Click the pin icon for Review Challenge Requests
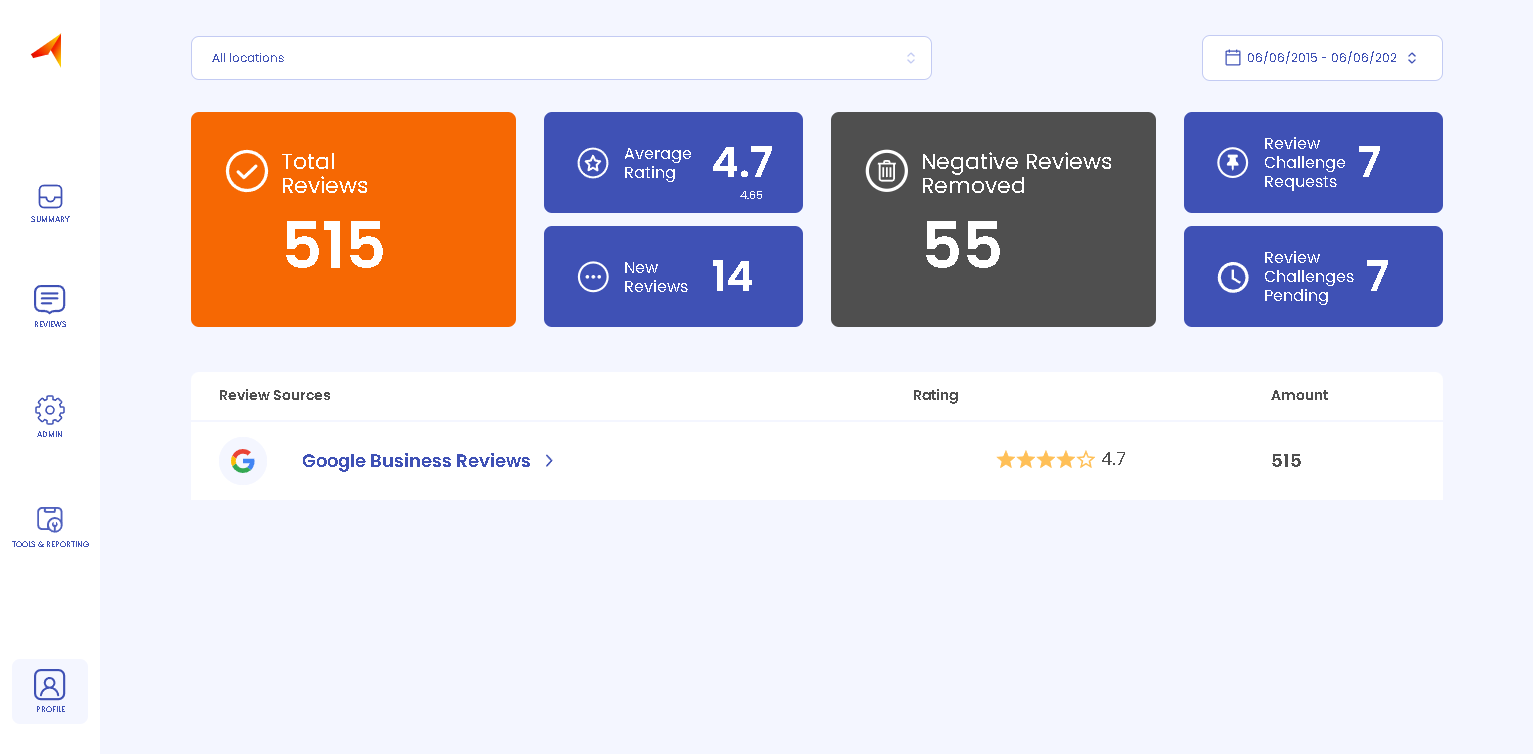Image resolution: width=1533 pixels, height=754 pixels. pyautogui.click(x=1232, y=163)
